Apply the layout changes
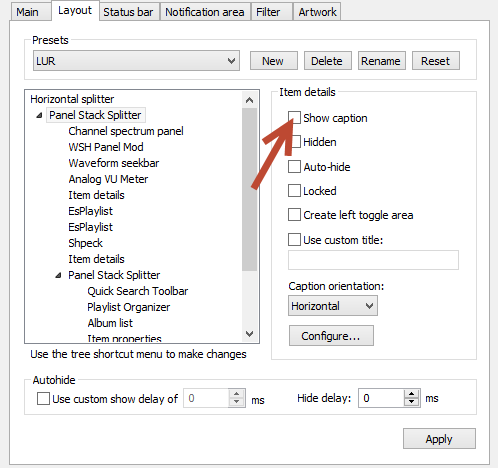The width and height of the screenshot is (498, 468). point(439,439)
